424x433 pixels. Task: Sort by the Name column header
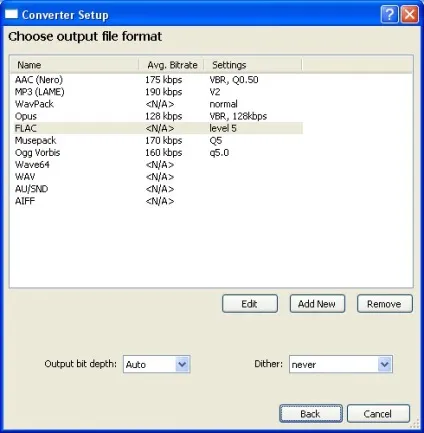(x=74, y=65)
